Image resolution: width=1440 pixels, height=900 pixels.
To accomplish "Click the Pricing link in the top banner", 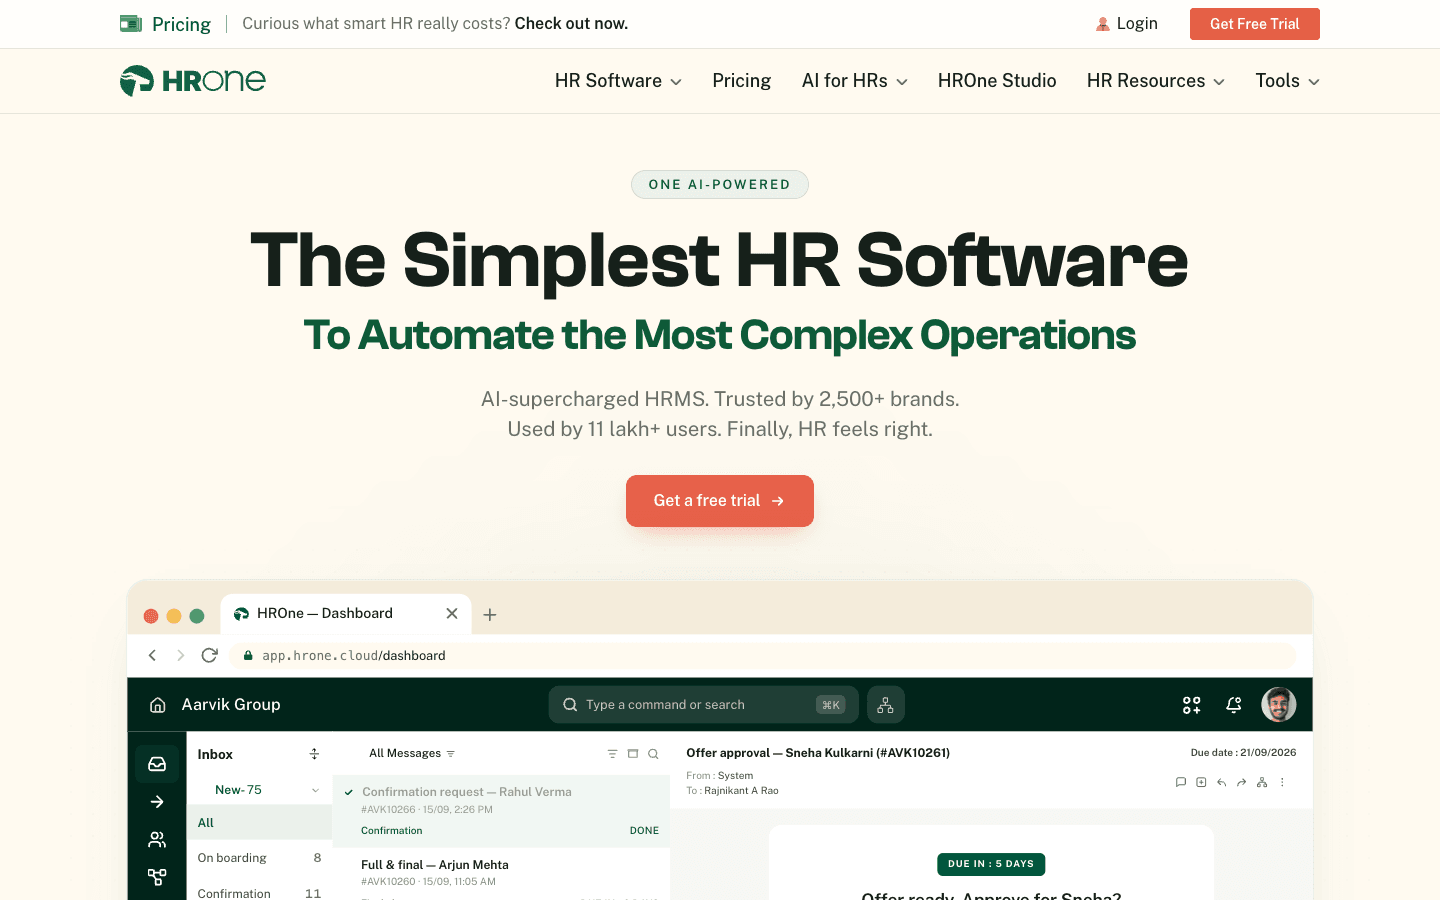I will [x=166, y=24].
